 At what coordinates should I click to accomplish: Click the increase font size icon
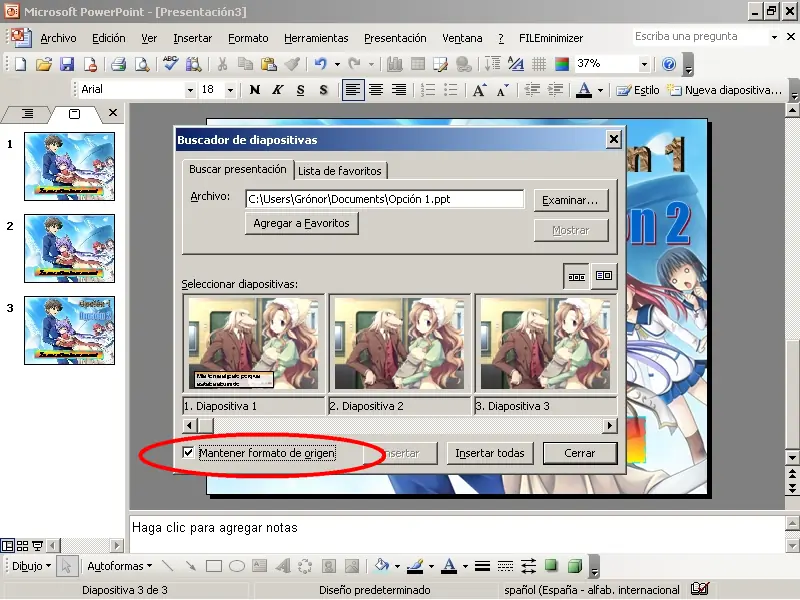[479, 90]
